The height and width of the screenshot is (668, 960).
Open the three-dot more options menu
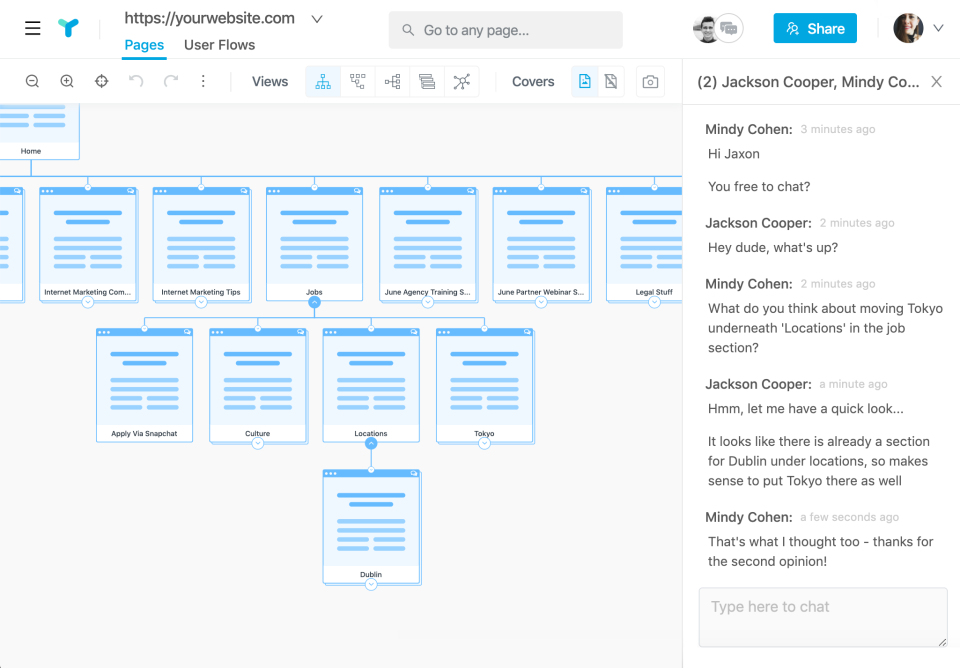point(203,81)
